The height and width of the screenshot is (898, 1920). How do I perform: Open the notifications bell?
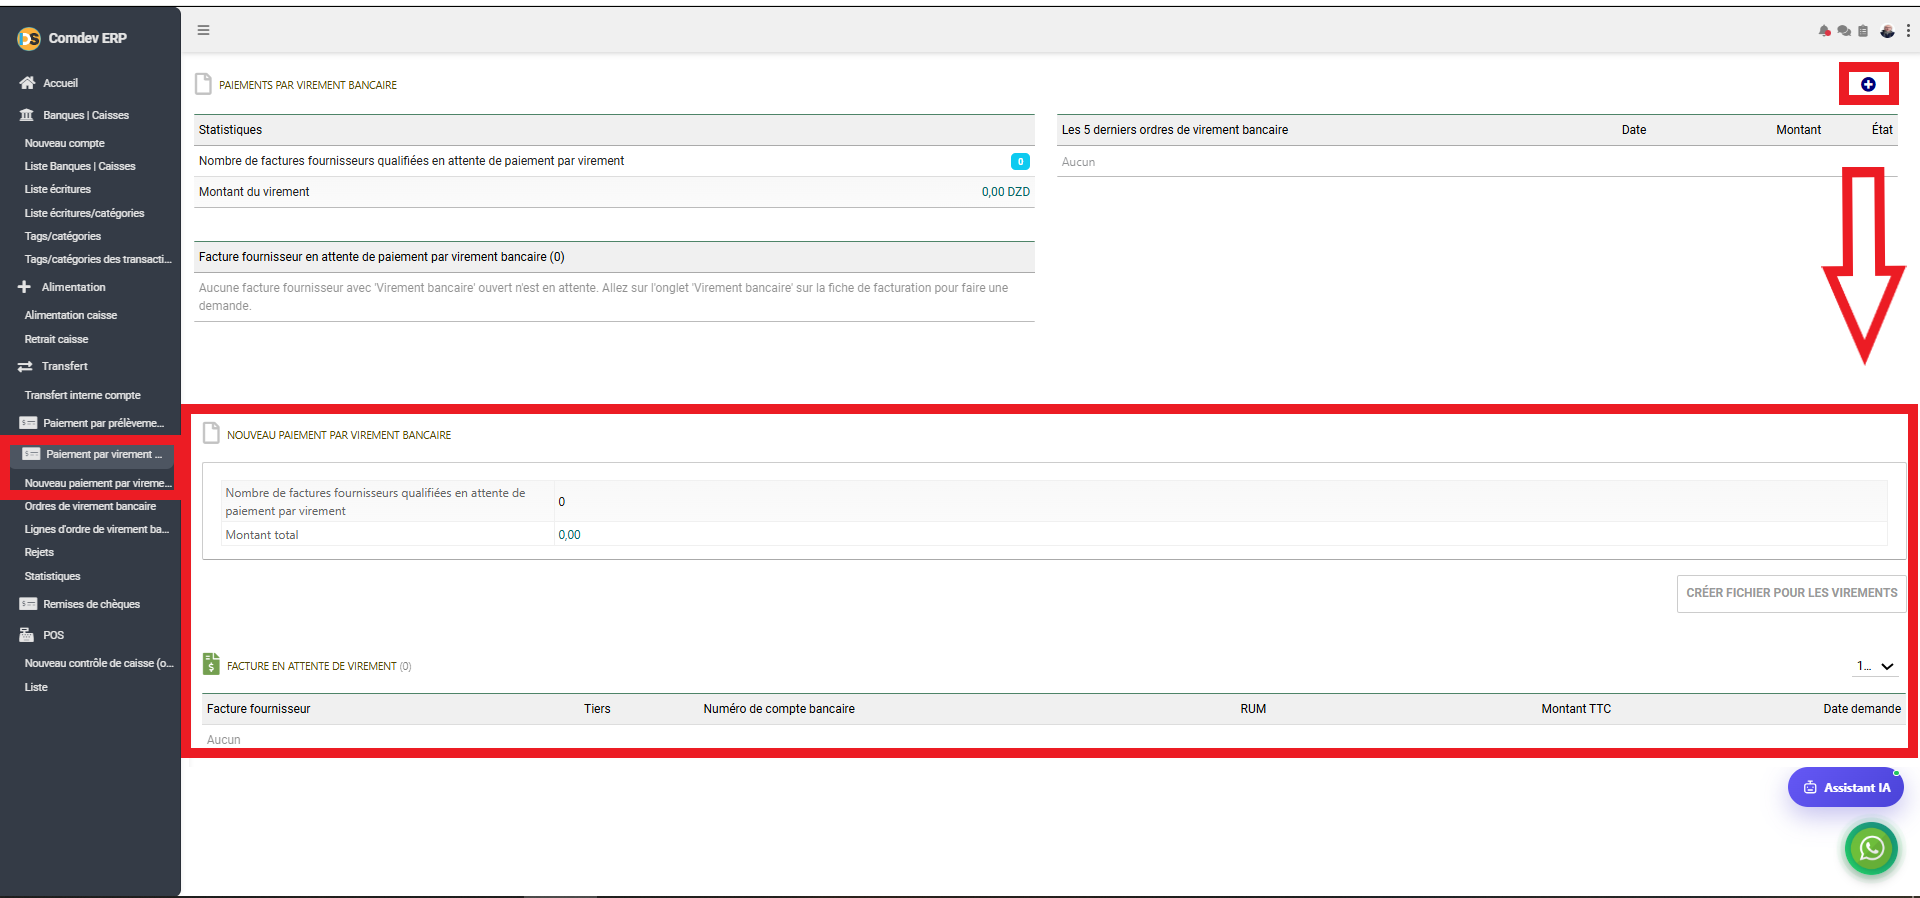point(1825,31)
